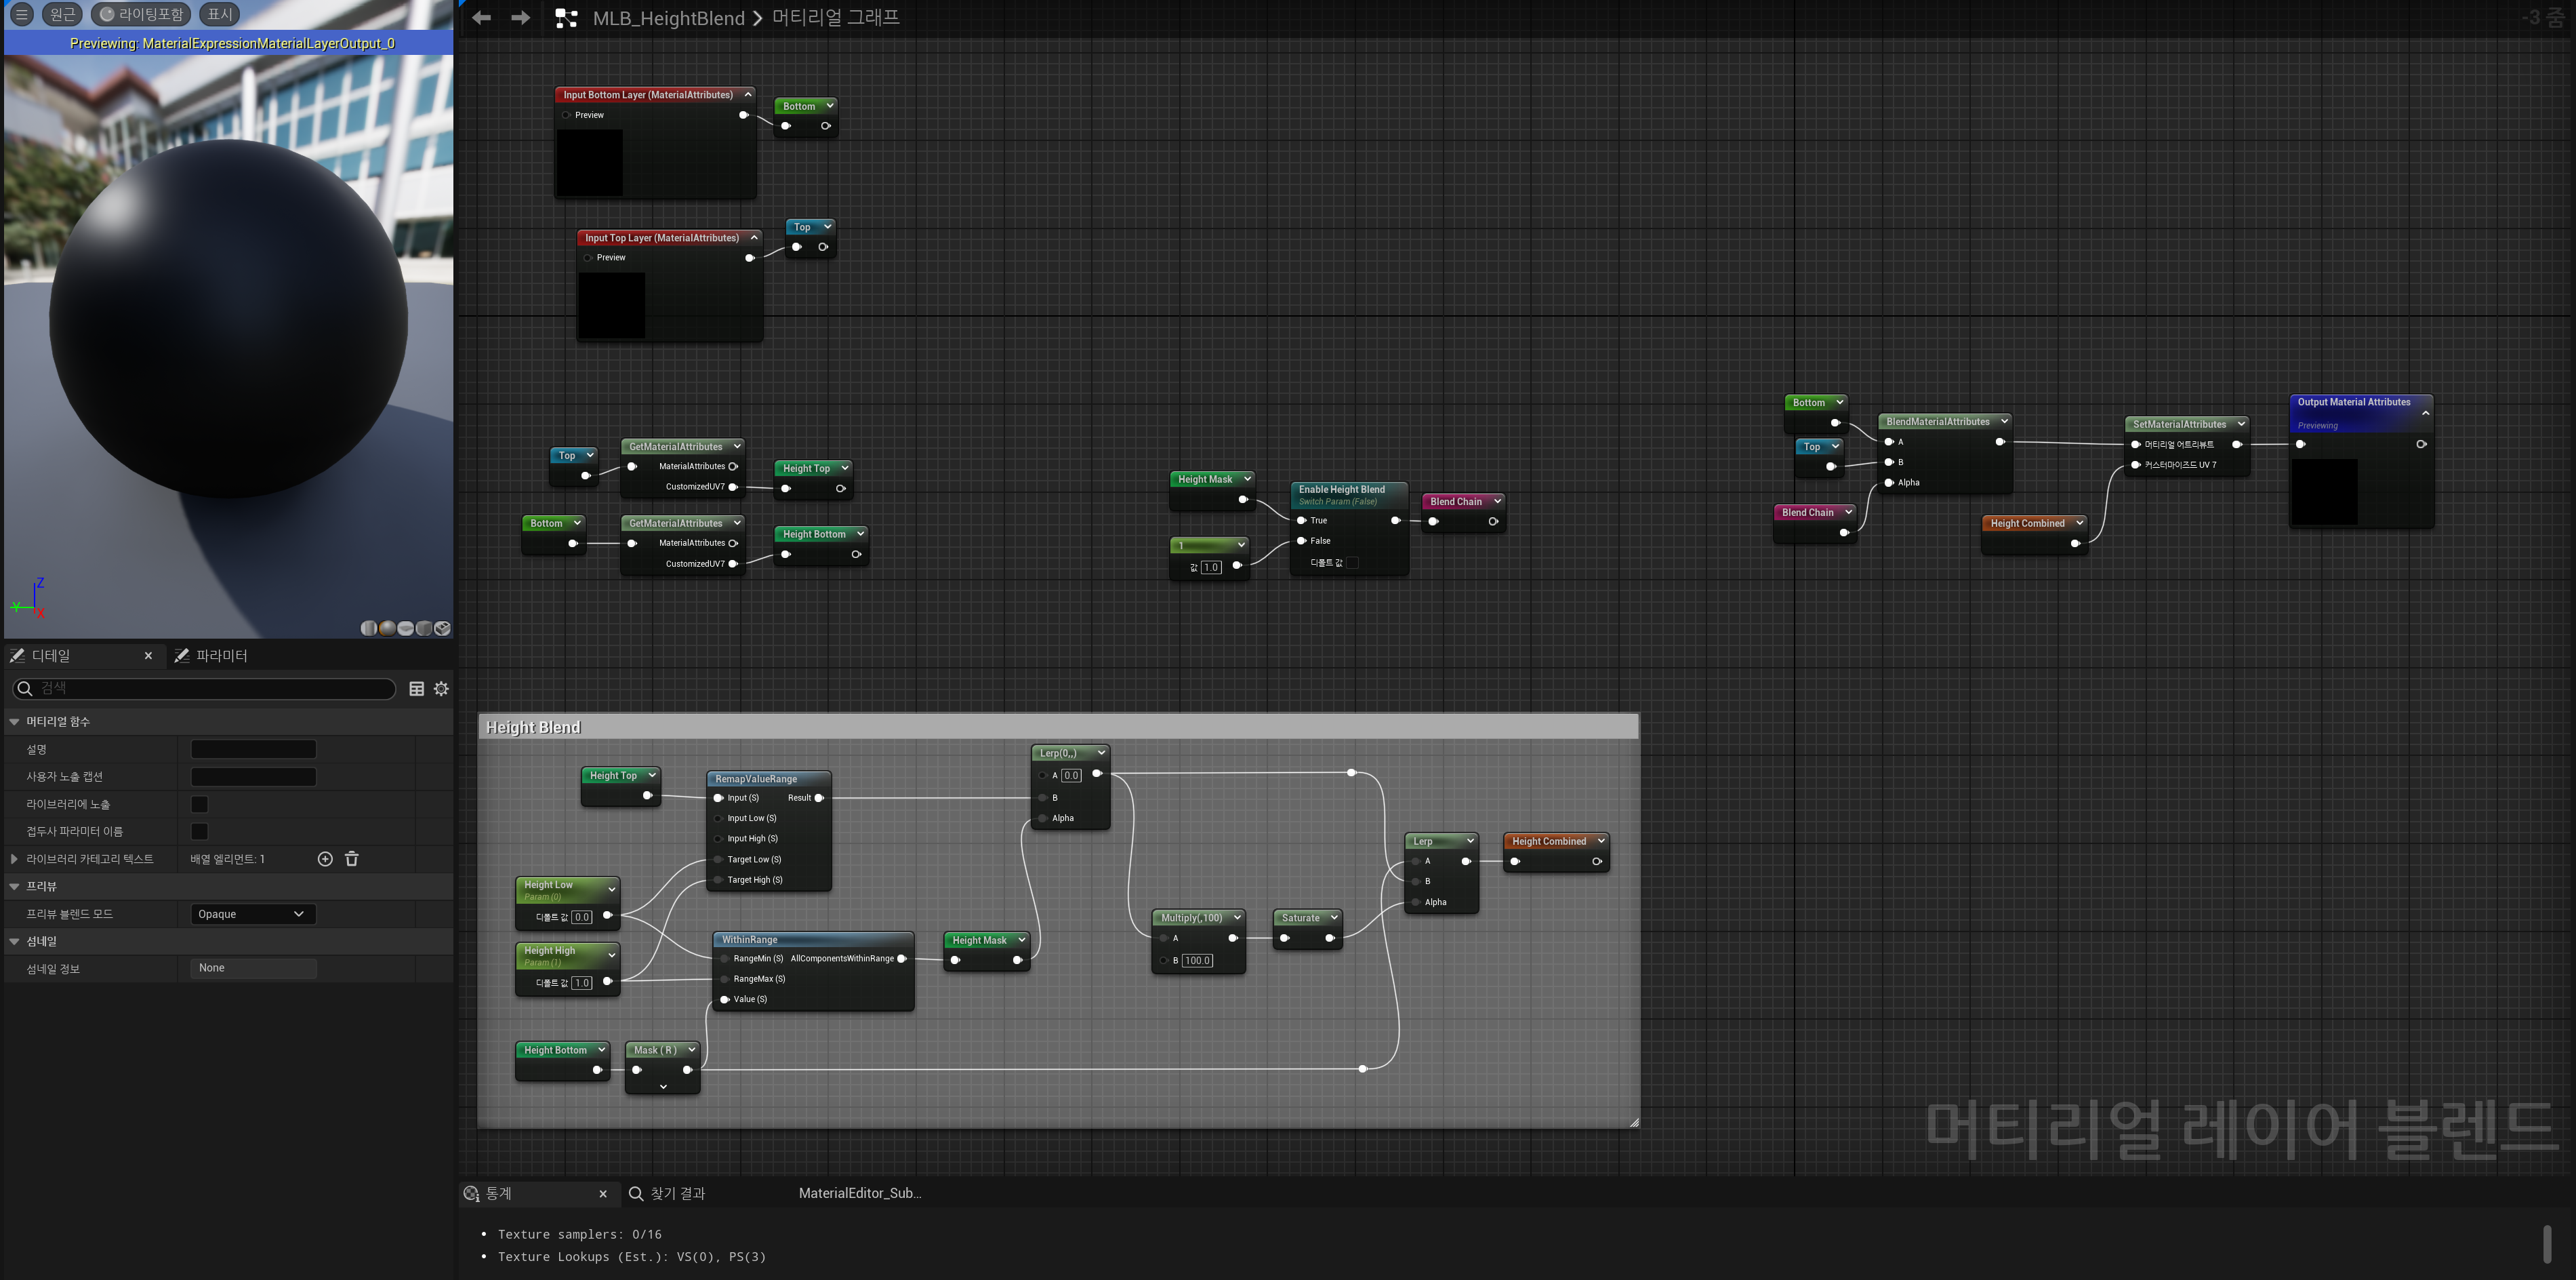
Task: Click the back navigation arrow
Action: pos(482,17)
